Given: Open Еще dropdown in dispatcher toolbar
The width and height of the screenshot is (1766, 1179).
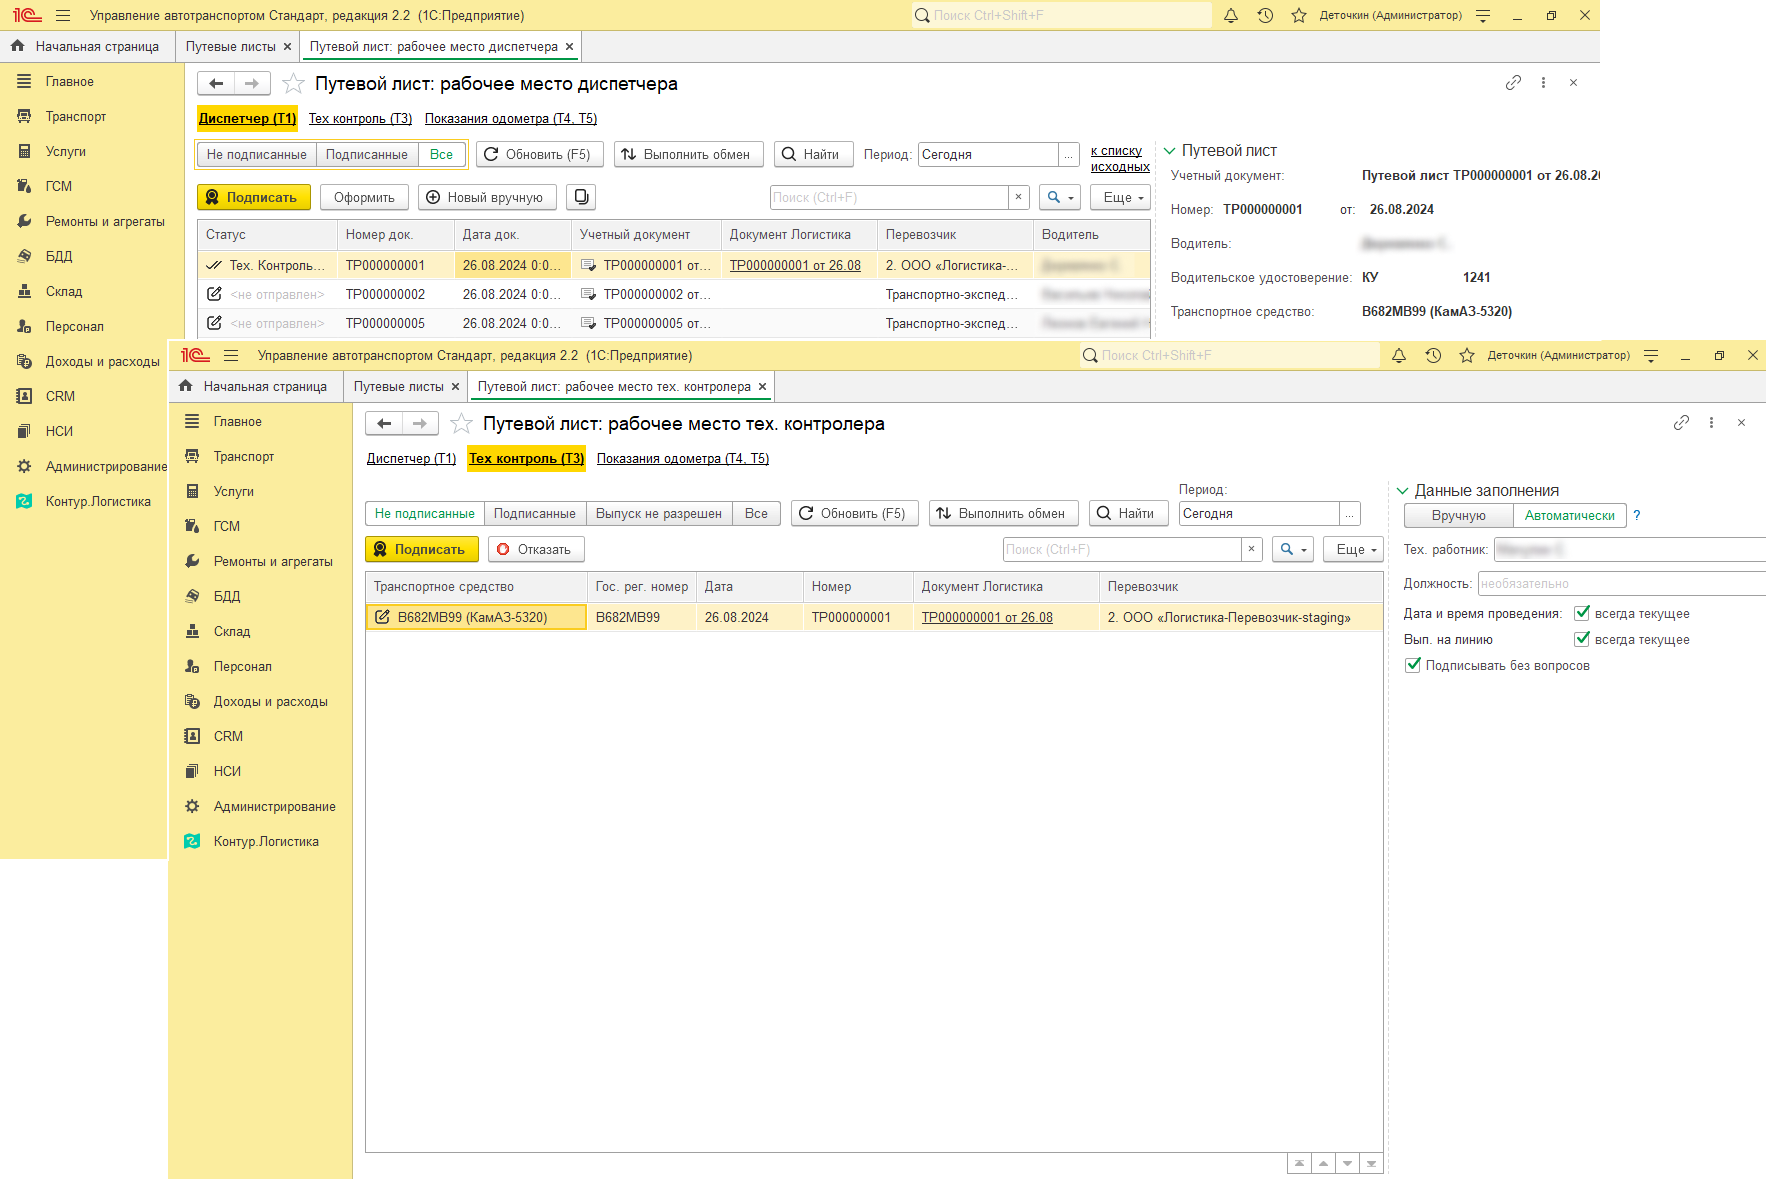Looking at the screenshot, I should 1120,198.
